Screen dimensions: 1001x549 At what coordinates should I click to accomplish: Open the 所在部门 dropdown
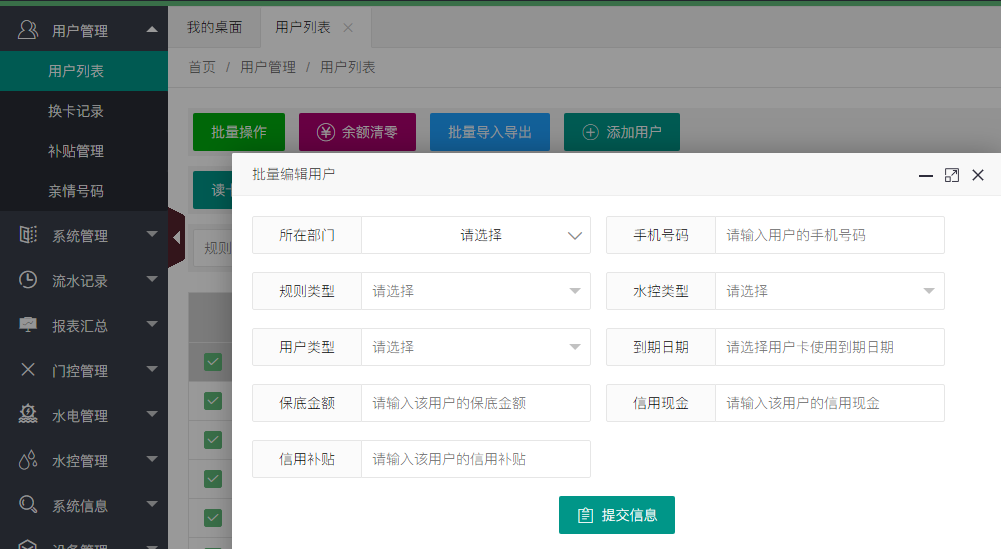click(x=475, y=236)
